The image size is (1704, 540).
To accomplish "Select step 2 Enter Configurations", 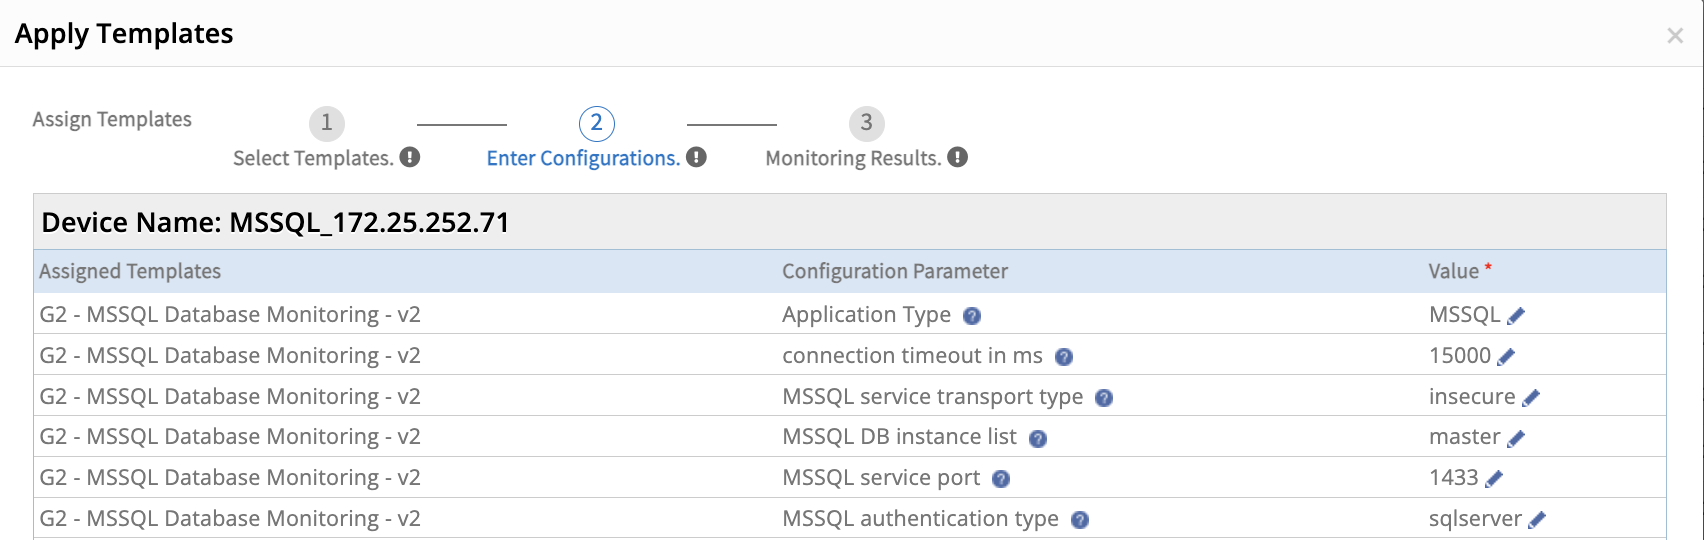I will tap(596, 123).
